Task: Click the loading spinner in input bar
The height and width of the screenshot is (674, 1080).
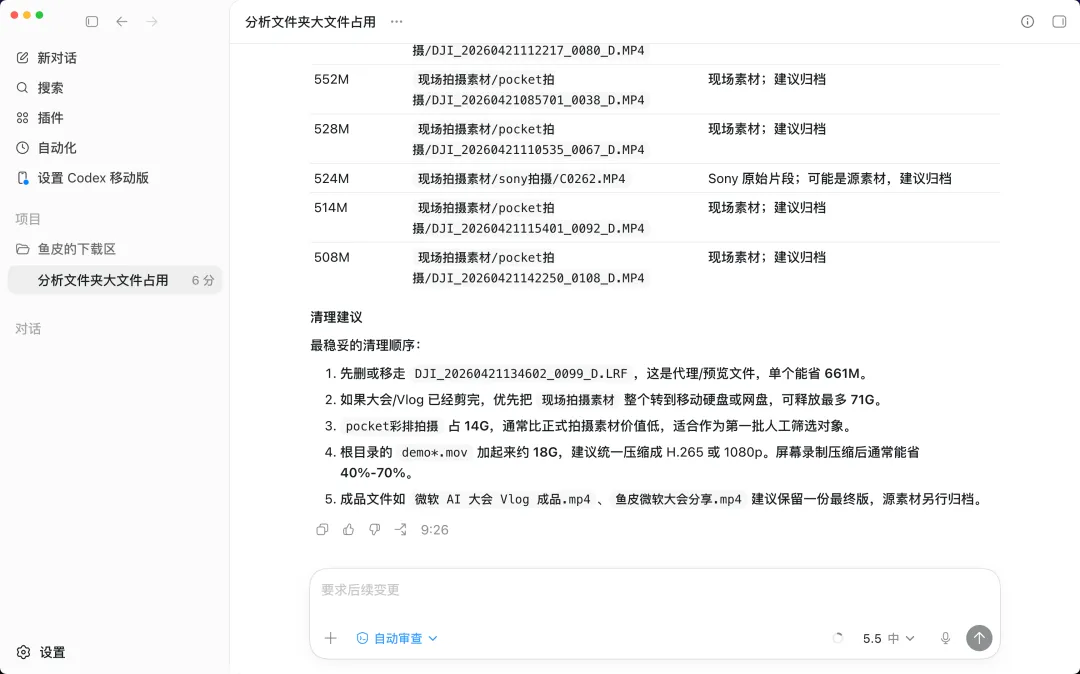Action: pyautogui.click(x=838, y=638)
